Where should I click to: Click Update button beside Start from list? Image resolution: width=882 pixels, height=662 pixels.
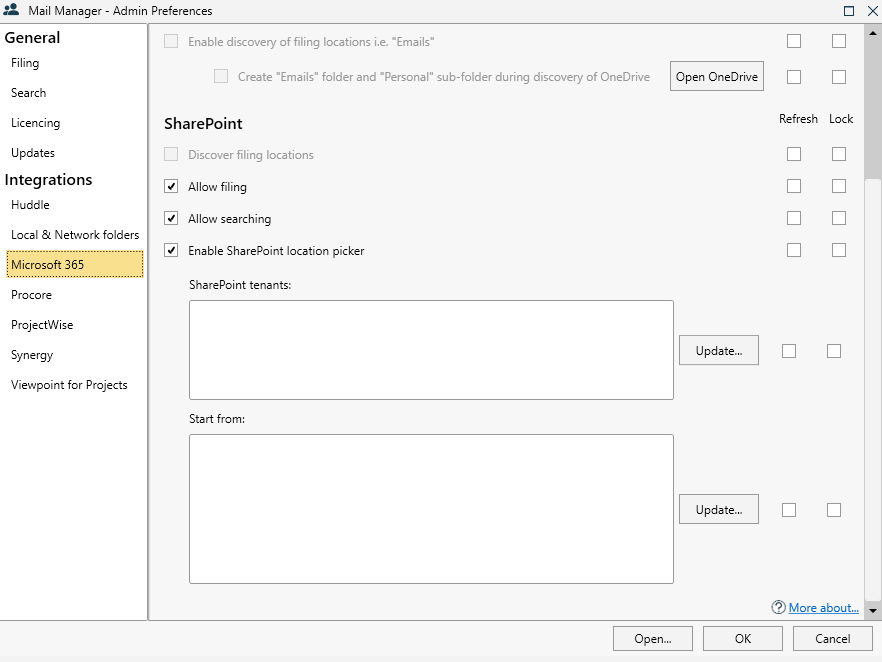point(718,510)
